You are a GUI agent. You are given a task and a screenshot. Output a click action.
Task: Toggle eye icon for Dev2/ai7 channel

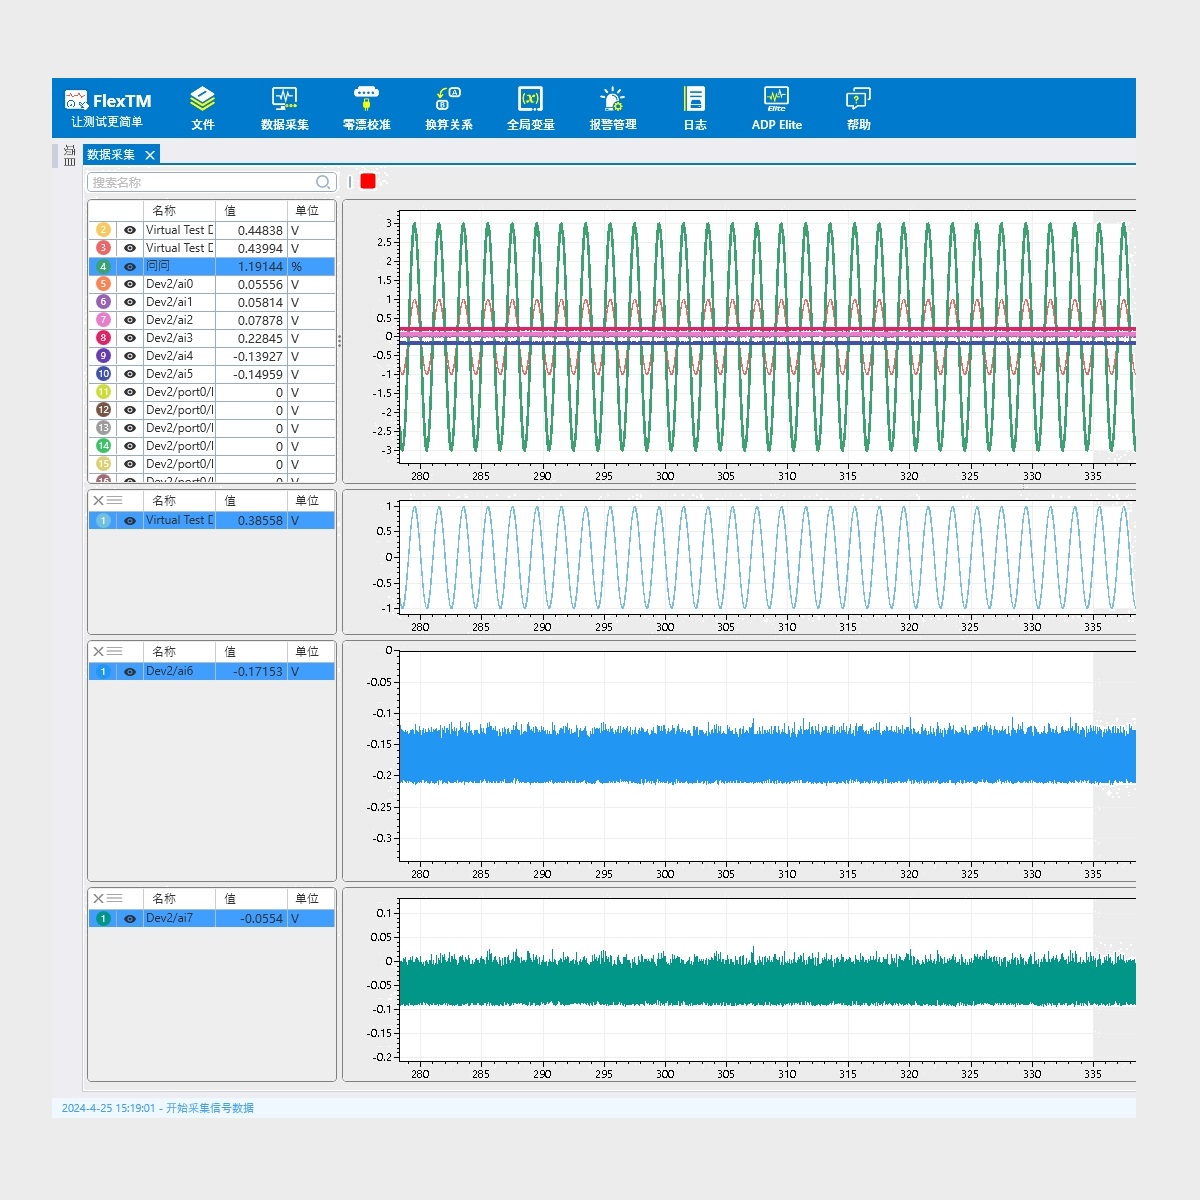[130, 919]
